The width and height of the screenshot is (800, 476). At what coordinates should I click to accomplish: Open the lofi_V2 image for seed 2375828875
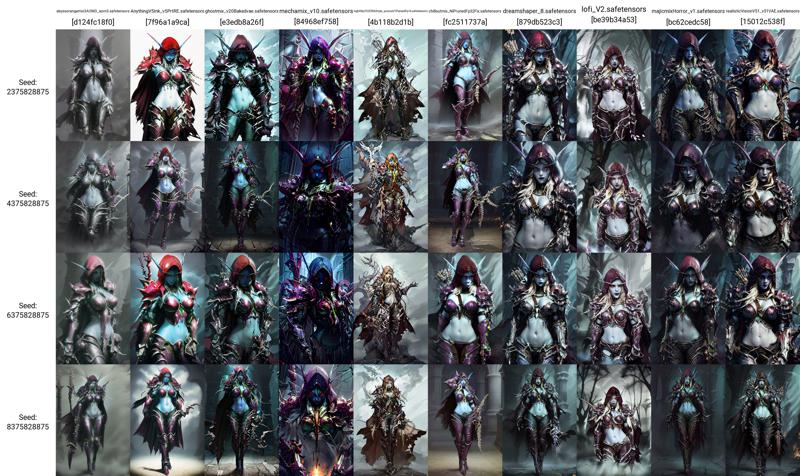613,85
